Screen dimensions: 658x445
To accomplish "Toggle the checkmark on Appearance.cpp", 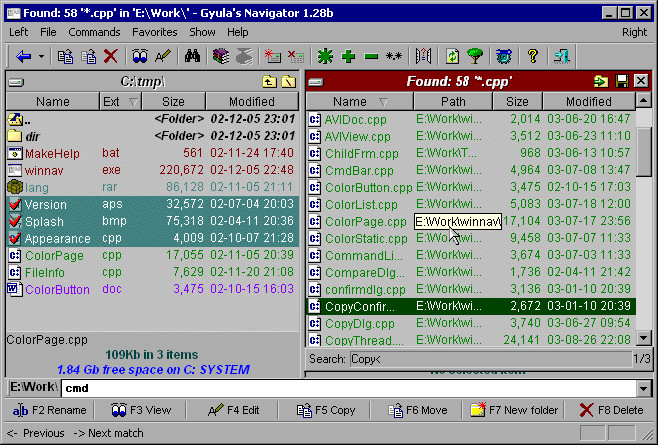I will (x=15, y=238).
